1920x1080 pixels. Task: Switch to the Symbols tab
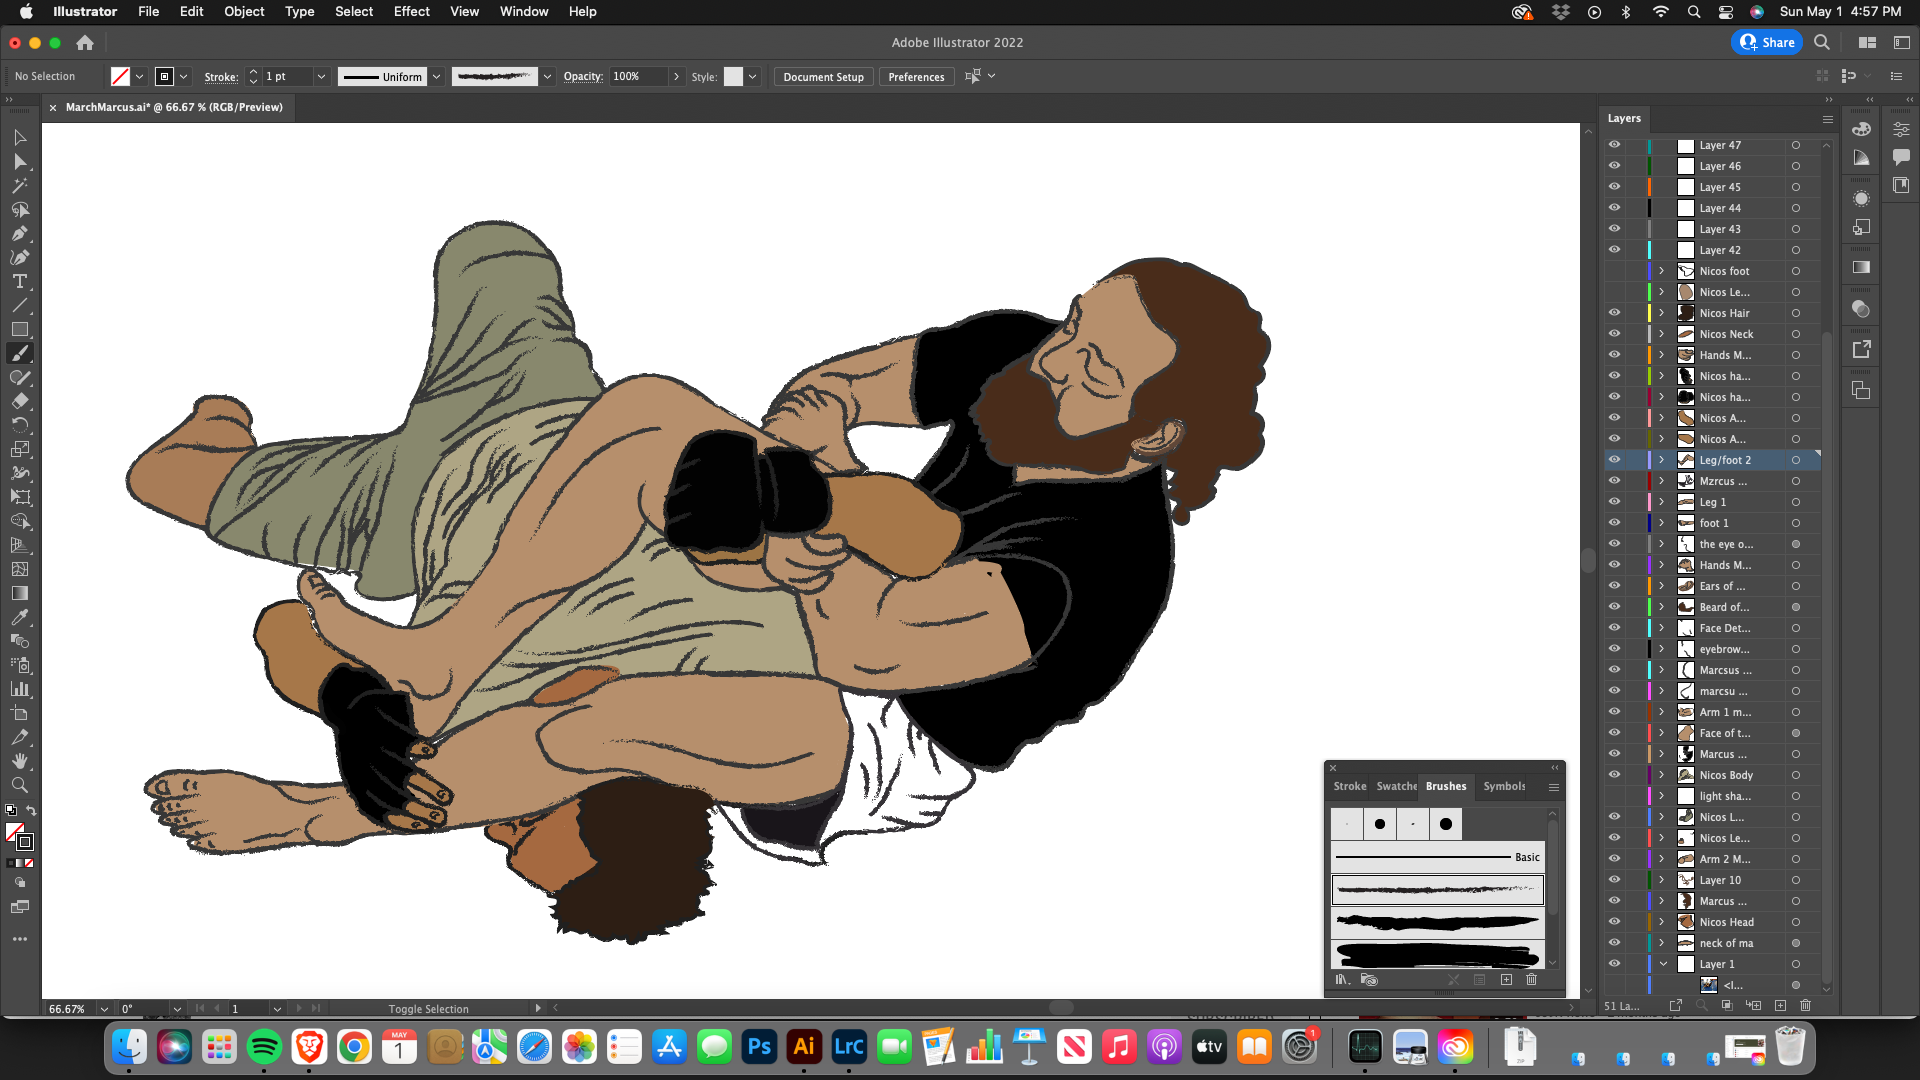1504,786
